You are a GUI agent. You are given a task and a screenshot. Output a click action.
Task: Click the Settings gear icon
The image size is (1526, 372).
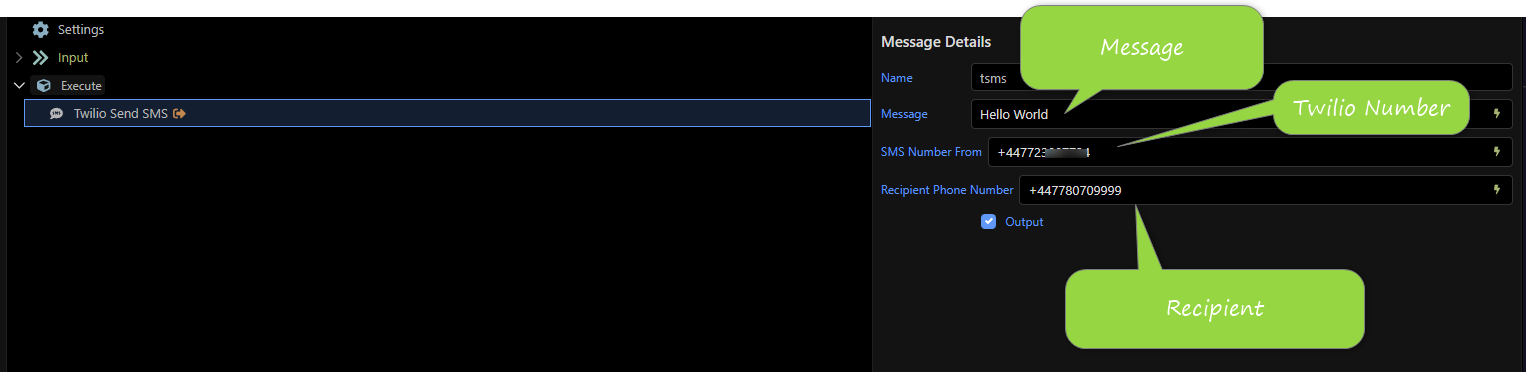tap(41, 30)
